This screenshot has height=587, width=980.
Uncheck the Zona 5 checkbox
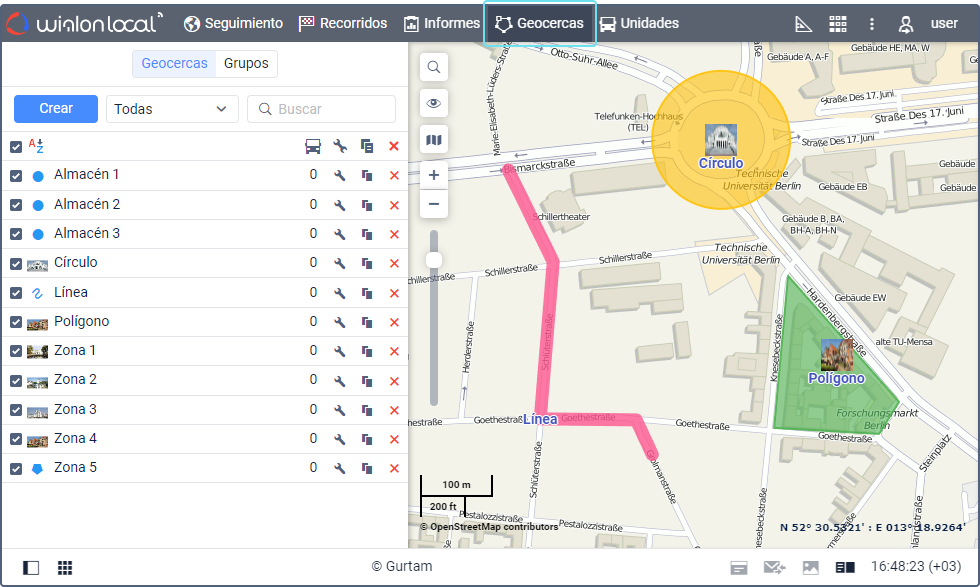click(x=16, y=468)
